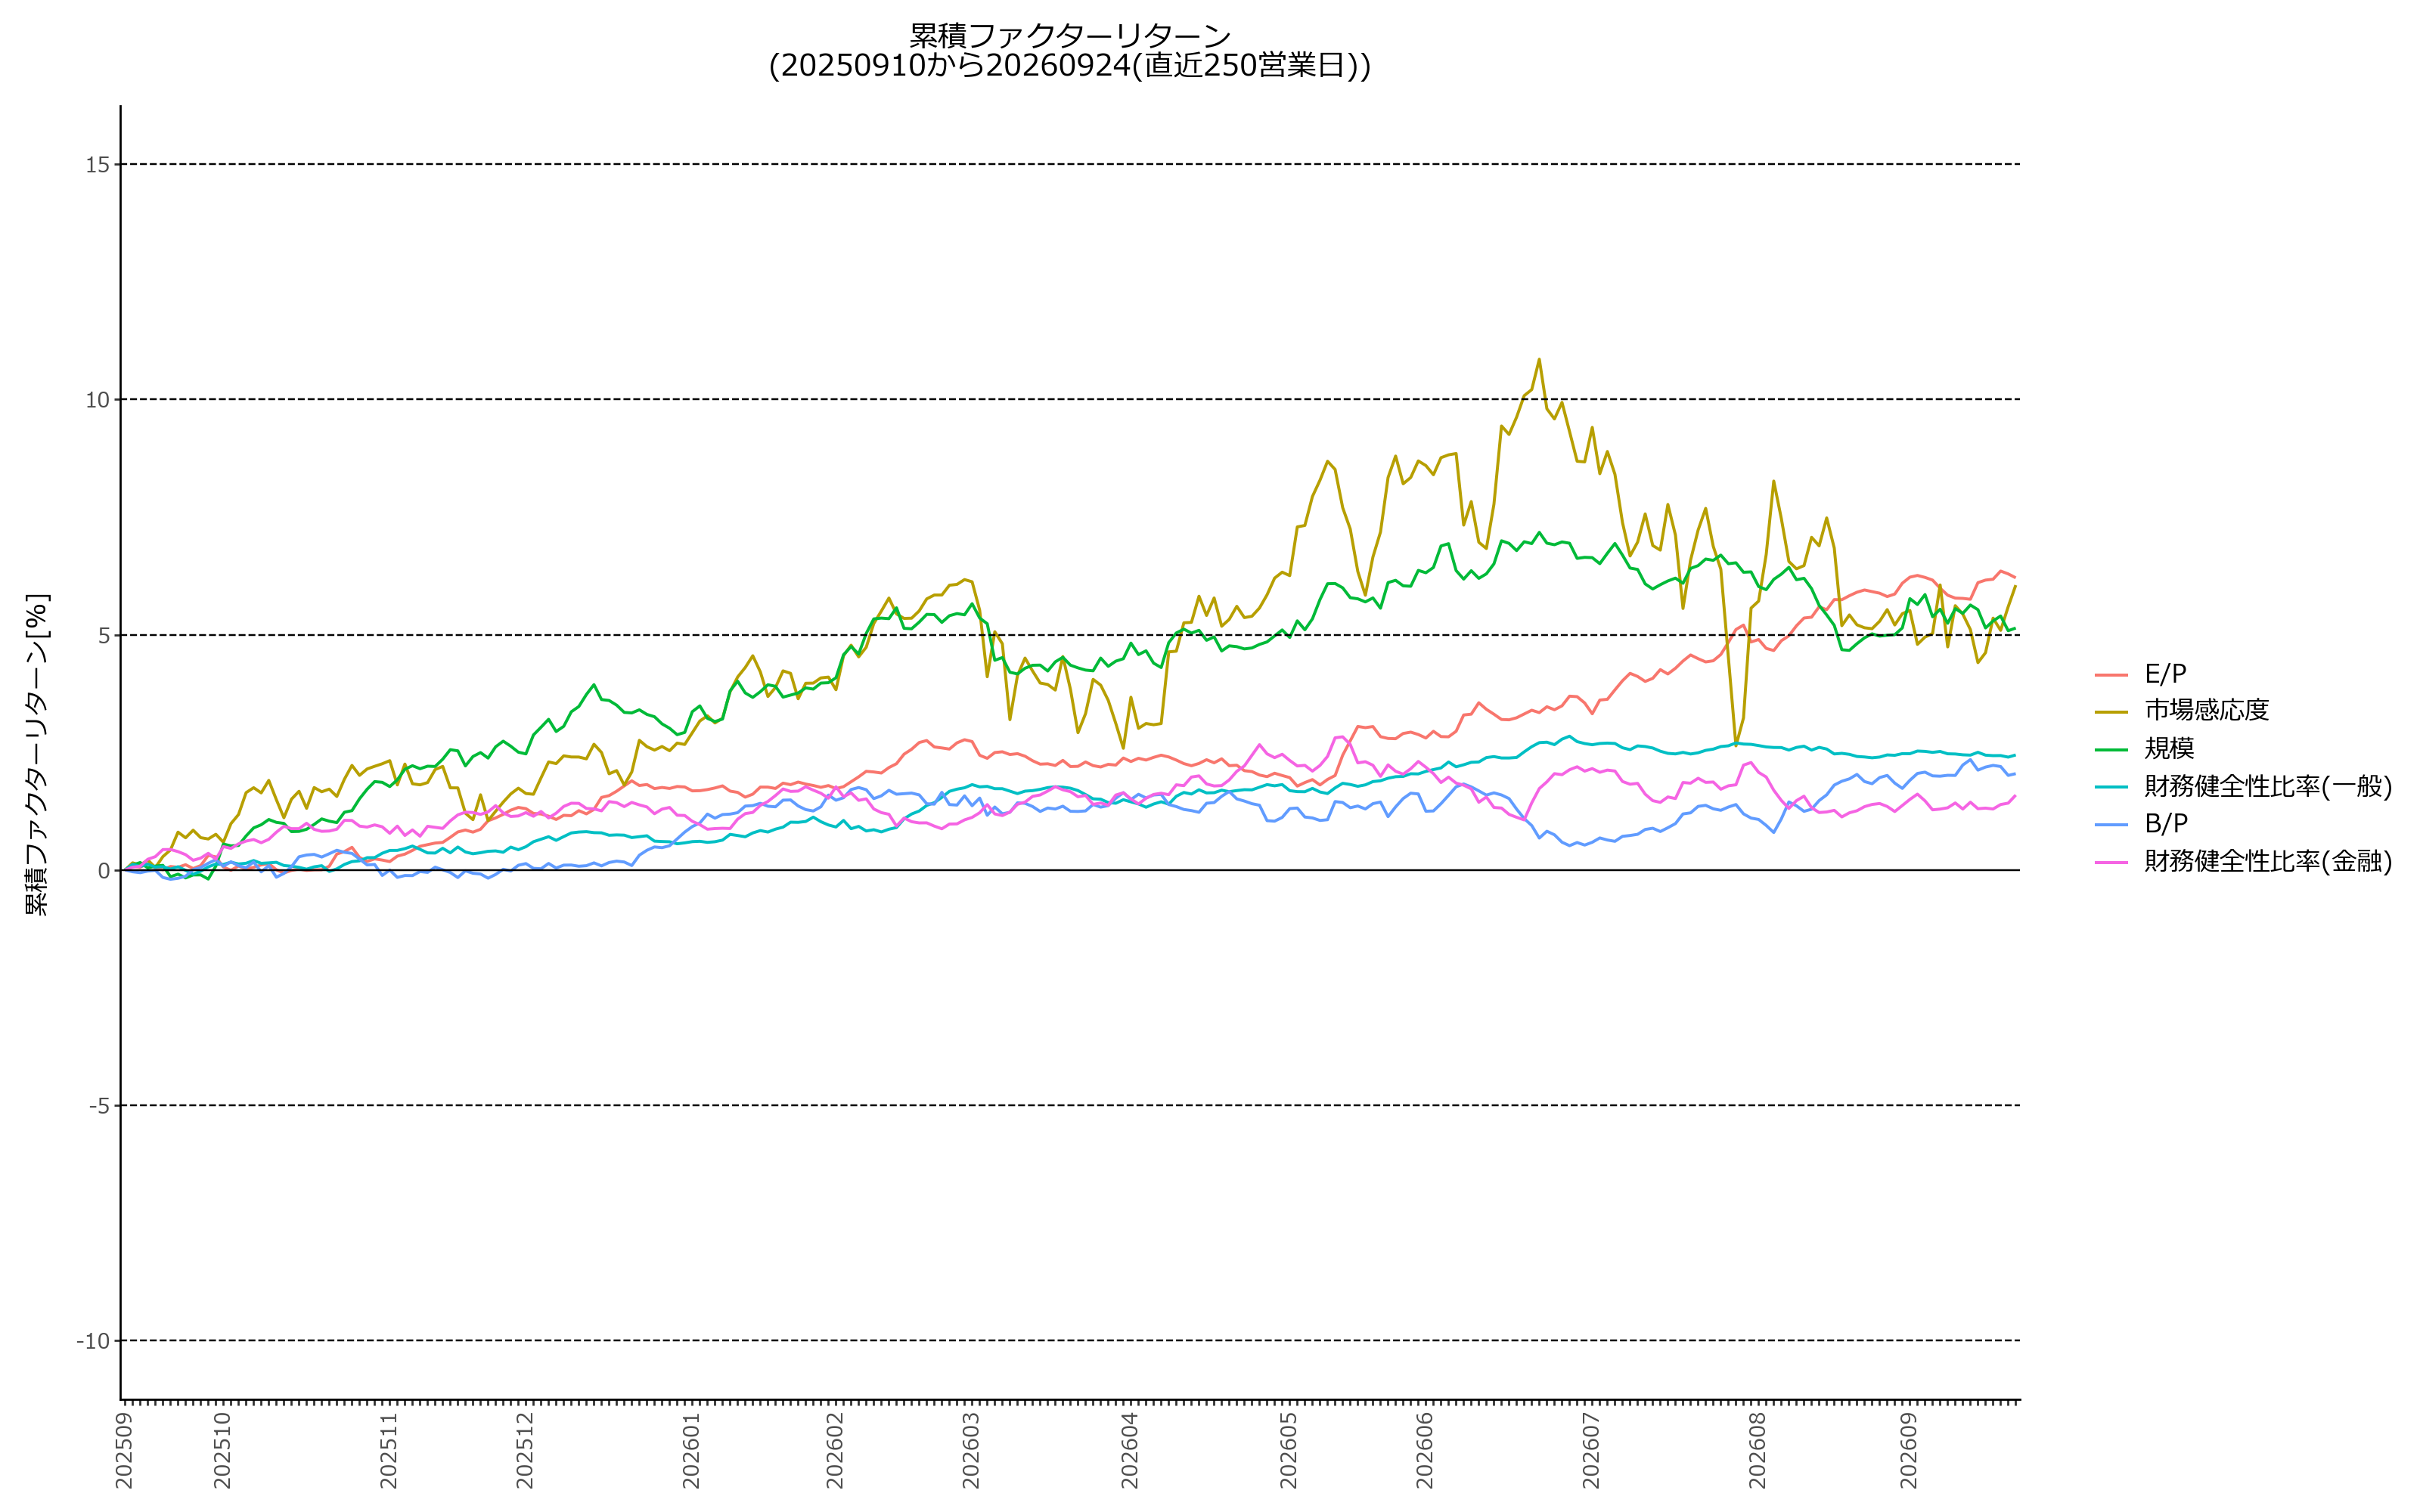The image size is (2420, 1512).
Task: Toggle the E/P legend entry
Action: pos(2166,674)
